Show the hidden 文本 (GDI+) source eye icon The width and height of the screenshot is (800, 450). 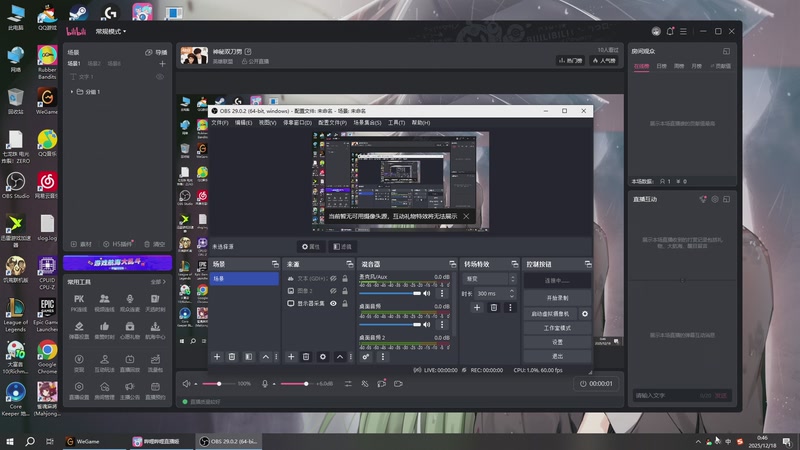[333, 279]
